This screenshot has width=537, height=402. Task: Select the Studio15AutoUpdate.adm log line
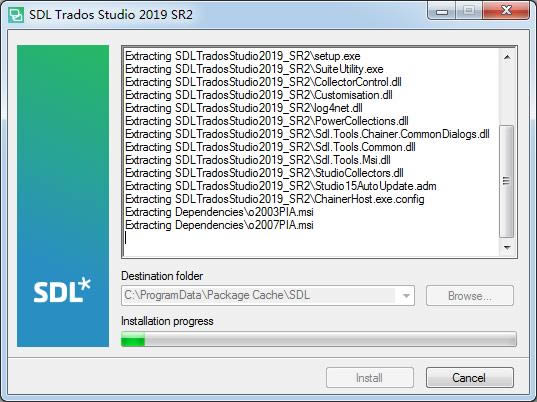(x=280, y=186)
